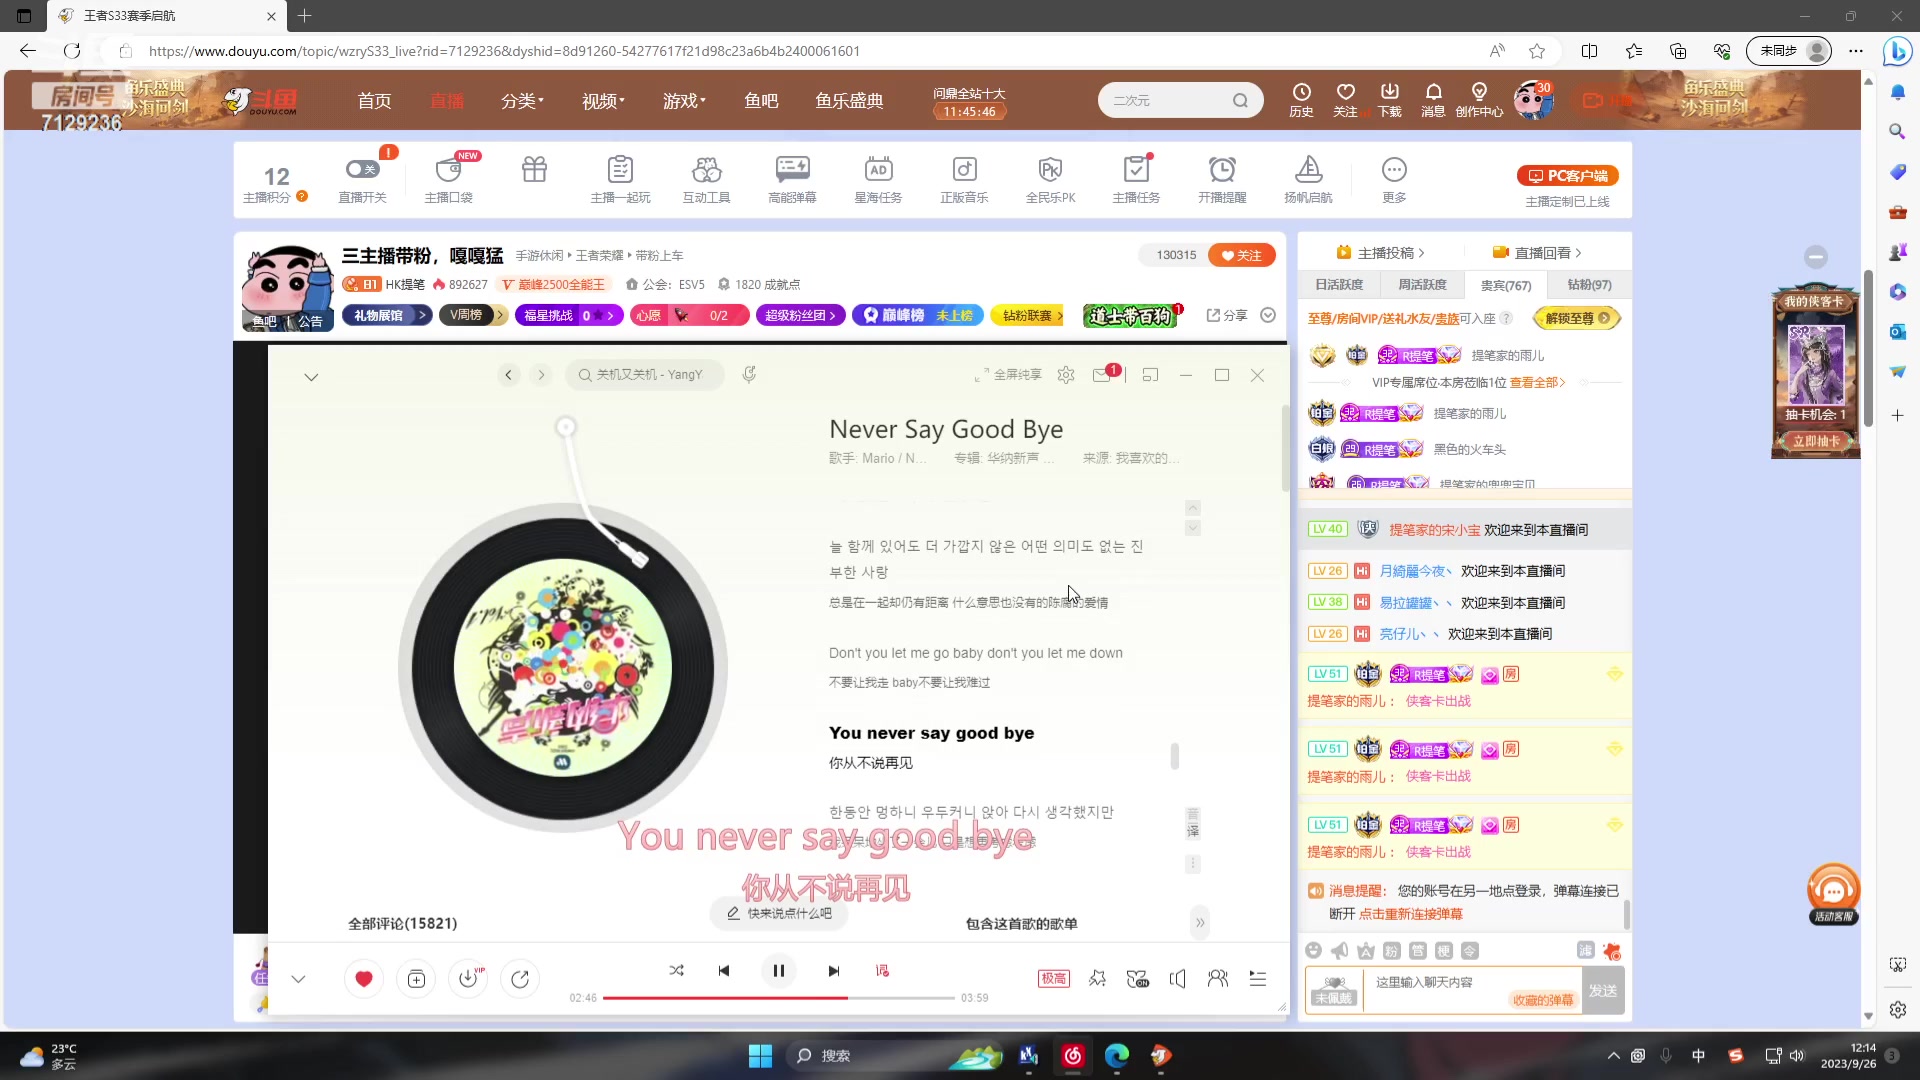The height and width of the screenshot is (1080, 1920).
Task: Open 历史 watch history
Action: pyautogui.click(x=1301, y=100)
